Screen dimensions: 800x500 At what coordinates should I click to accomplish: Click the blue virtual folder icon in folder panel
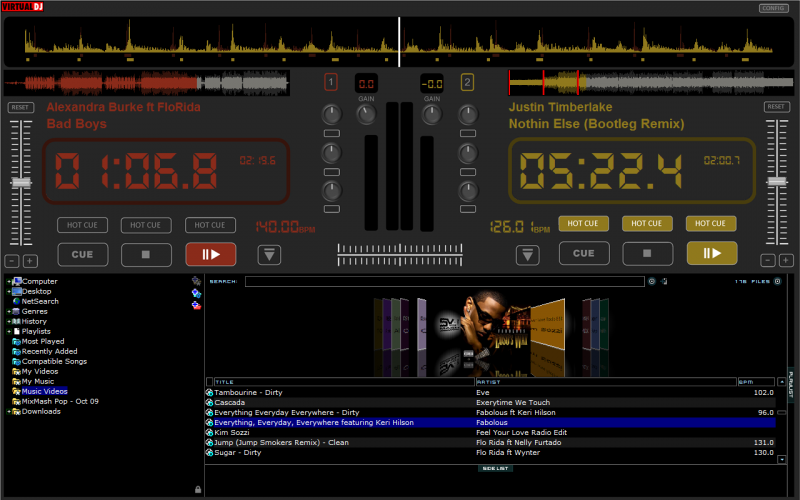click(196, 293)
